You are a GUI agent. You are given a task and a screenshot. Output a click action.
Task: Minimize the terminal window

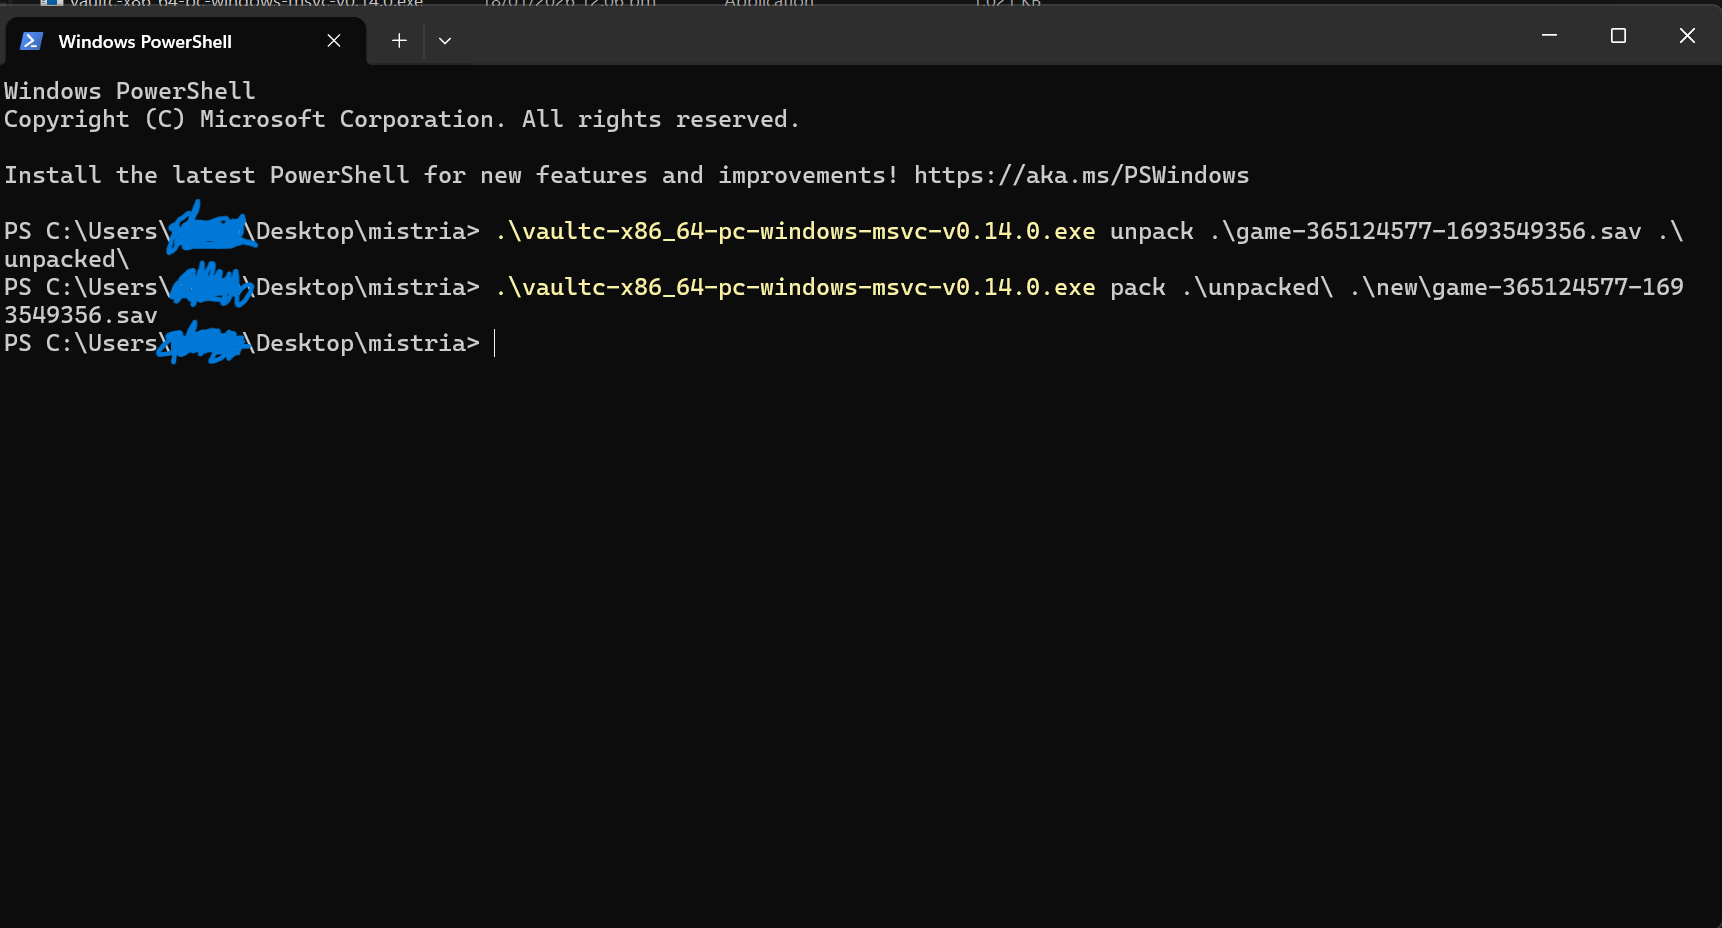point(1549,36)
